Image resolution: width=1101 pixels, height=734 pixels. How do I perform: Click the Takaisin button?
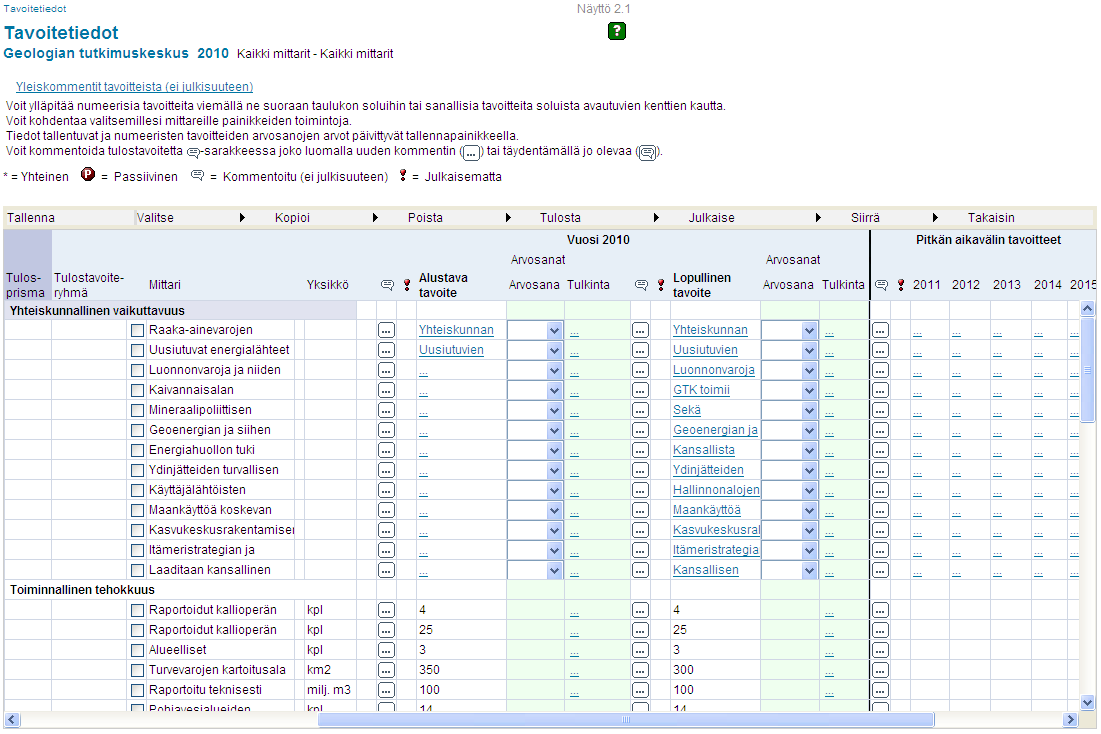coord(991,218)
